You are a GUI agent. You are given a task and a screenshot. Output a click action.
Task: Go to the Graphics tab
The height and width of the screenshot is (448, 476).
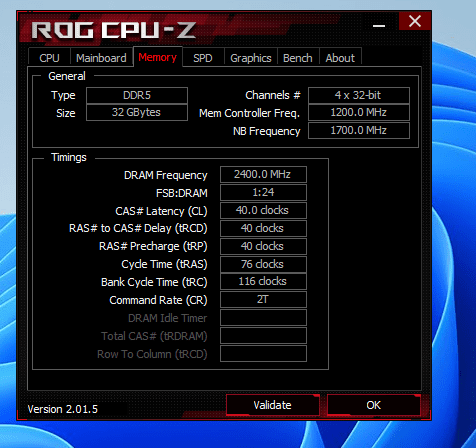coord(251,58)
